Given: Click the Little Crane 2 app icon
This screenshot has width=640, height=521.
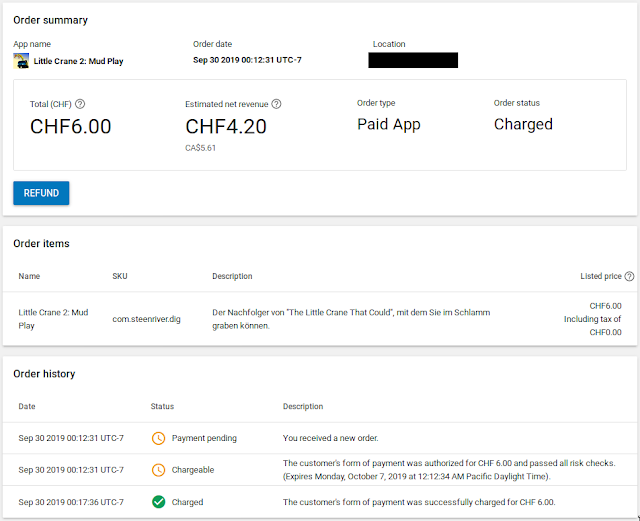Looking at the screenshot, I should tap(21, 61).
